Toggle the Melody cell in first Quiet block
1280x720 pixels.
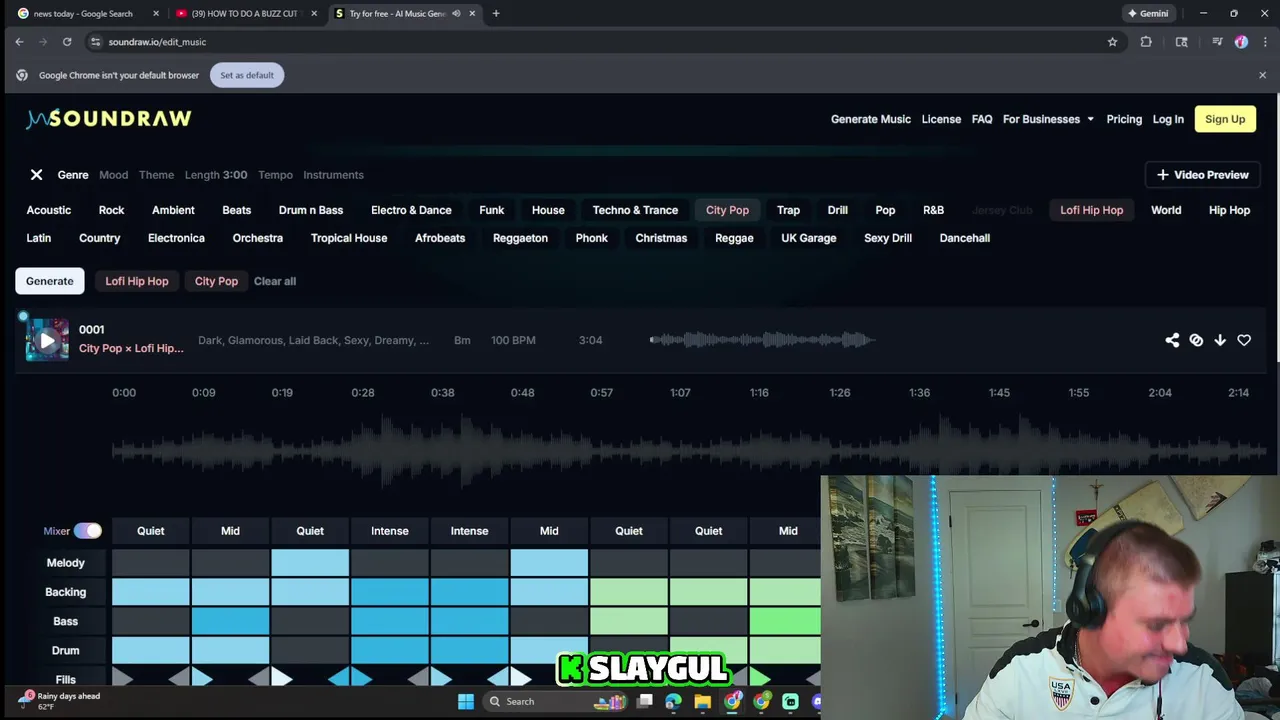pos(150,563)
